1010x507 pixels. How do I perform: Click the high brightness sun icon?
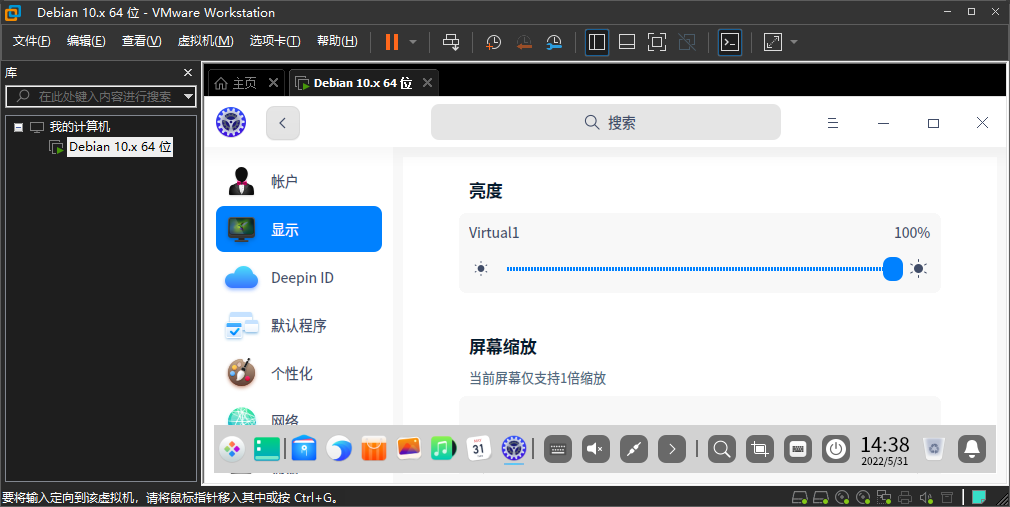(x=919, y=269)
